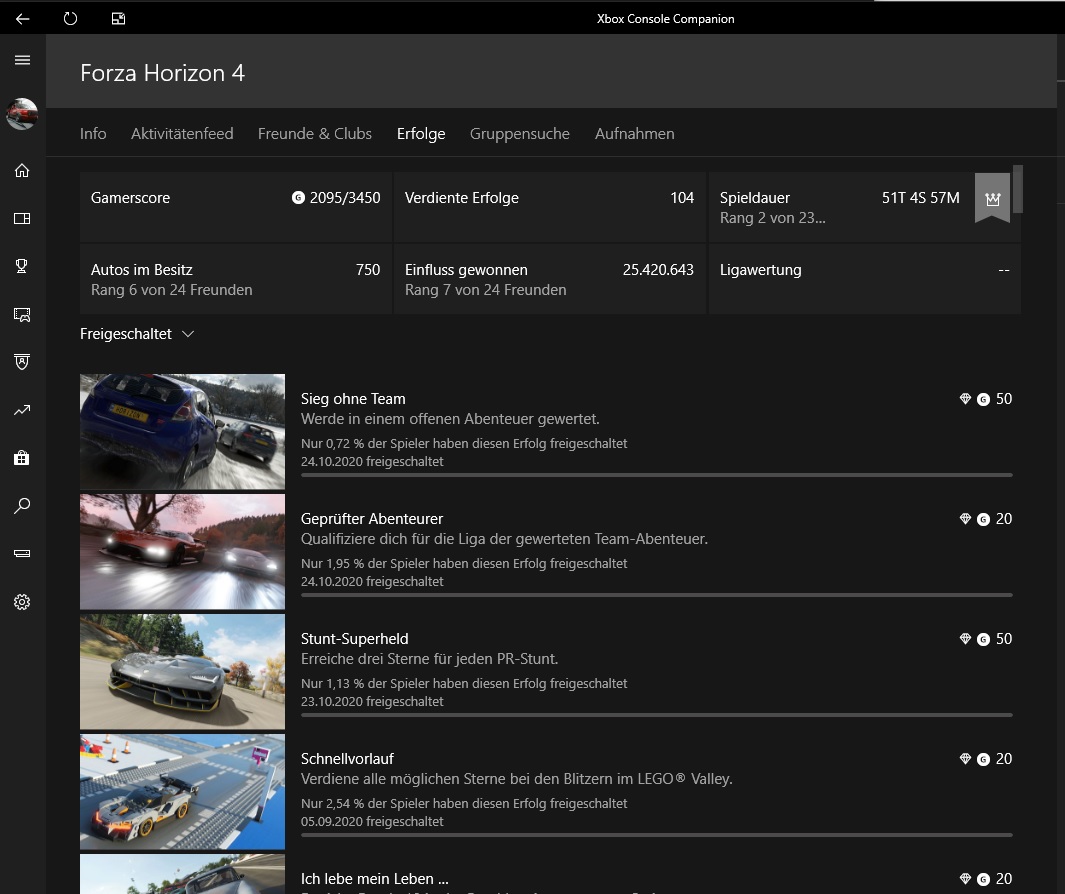Viewport: 1065px width, 894px height.
Task: Open Settings gear in the sidebar
Action: [22, 602]
